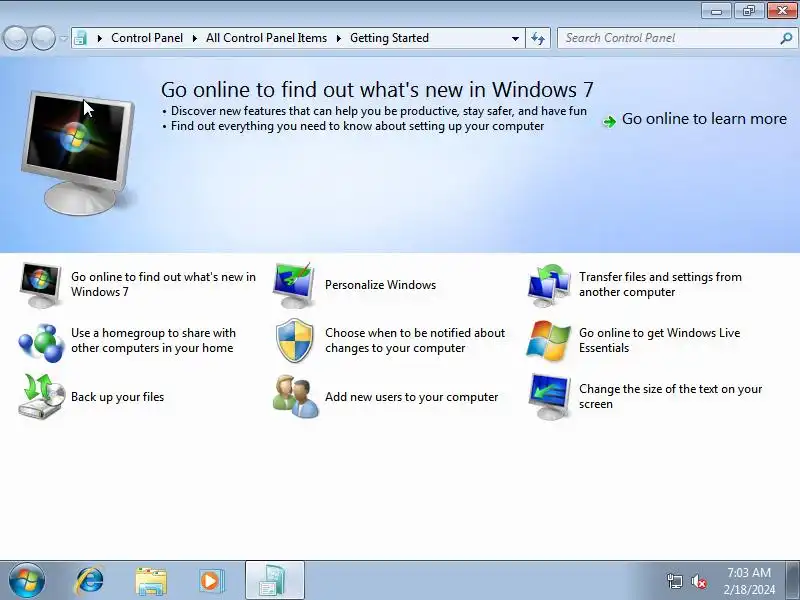Click the search magnifier icon
Viewport: 800px width, 600px height.
786,38
